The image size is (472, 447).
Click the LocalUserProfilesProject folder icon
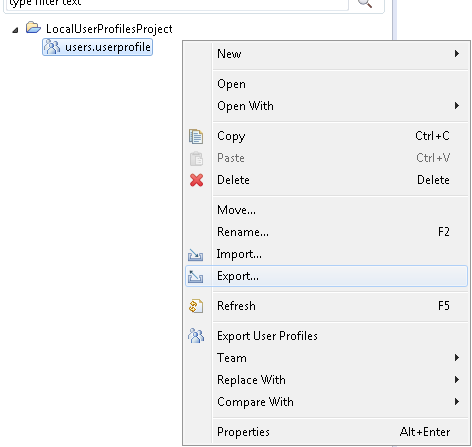(x=33, y=28)
